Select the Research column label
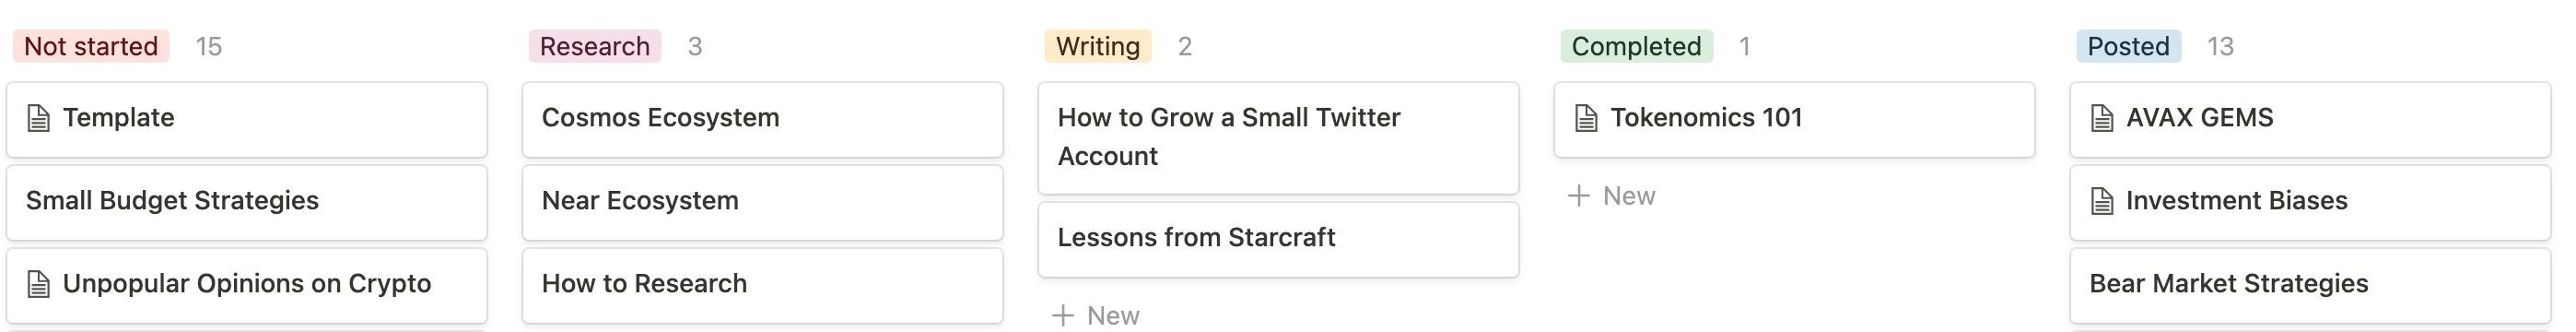The height and width of the screenshot is (332, 2576). (x=595, y=46)
